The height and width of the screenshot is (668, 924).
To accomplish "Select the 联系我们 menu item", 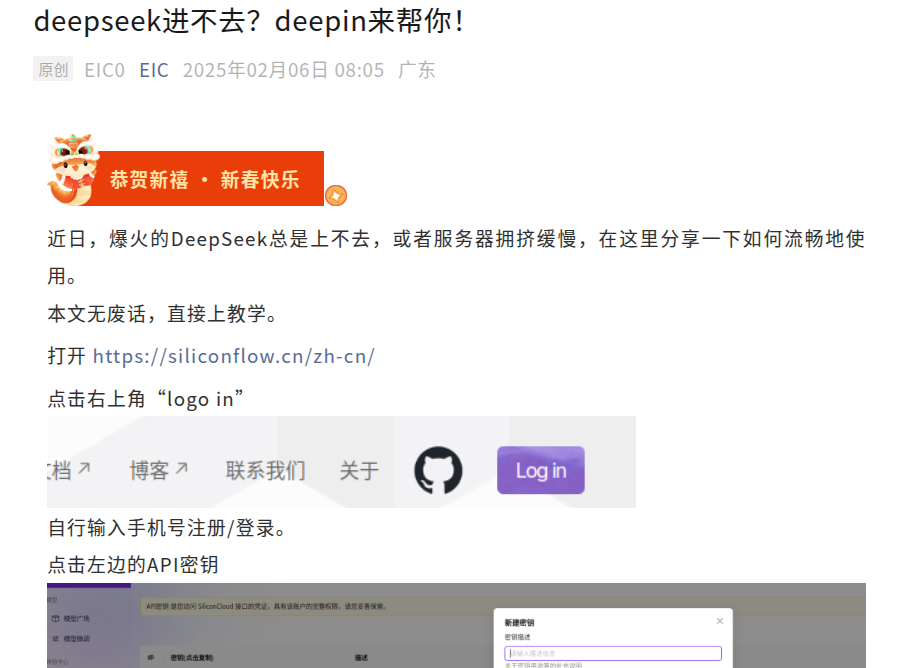I will [x=266, y=471].
